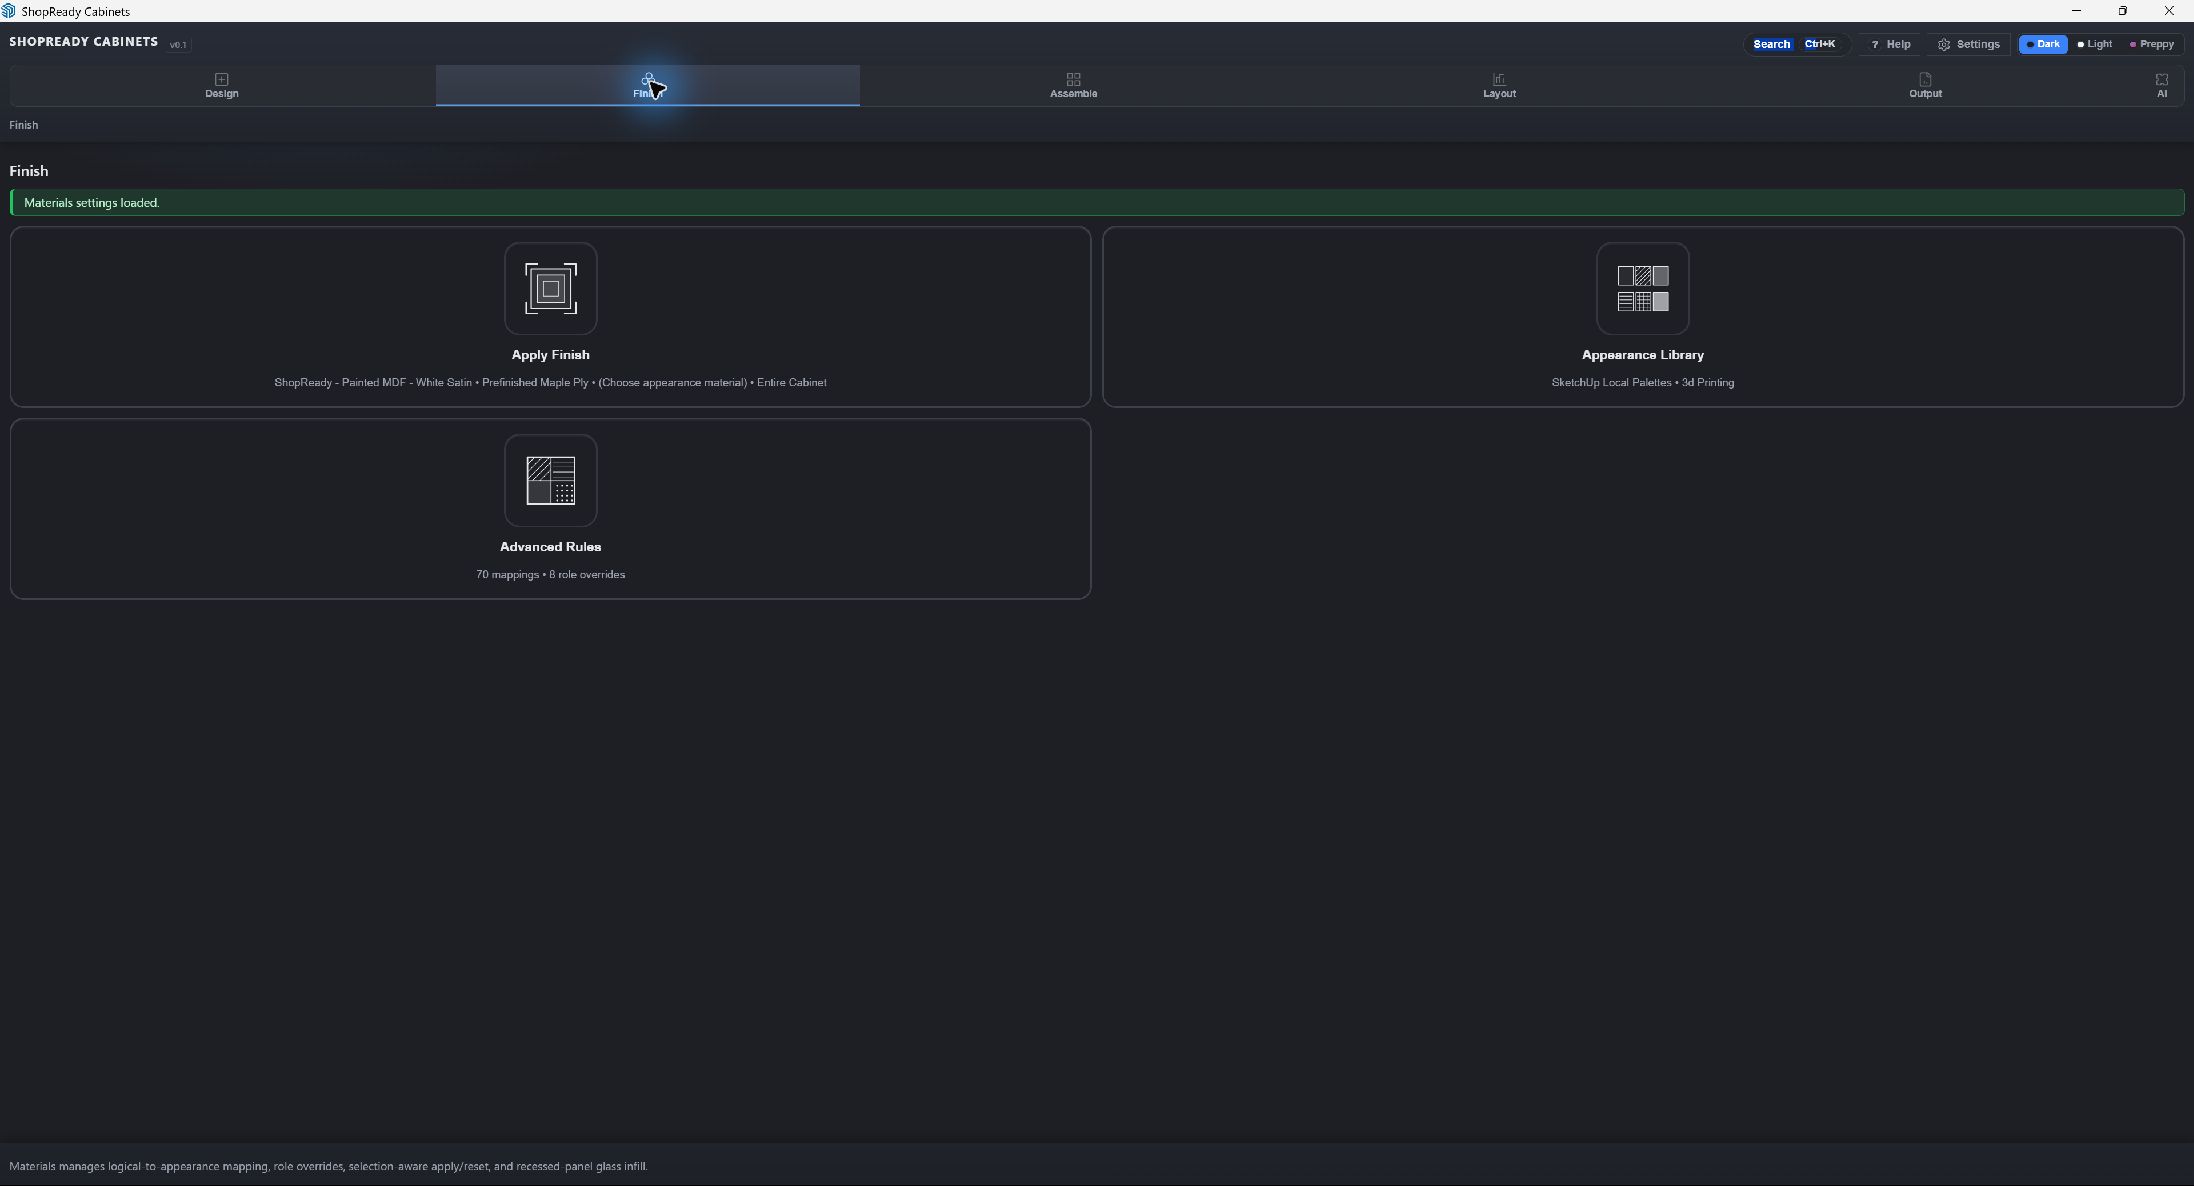Open the Appearance Library swatch icon
This screenshot has height=1186, width=2194.
(x=1642, y=289)
